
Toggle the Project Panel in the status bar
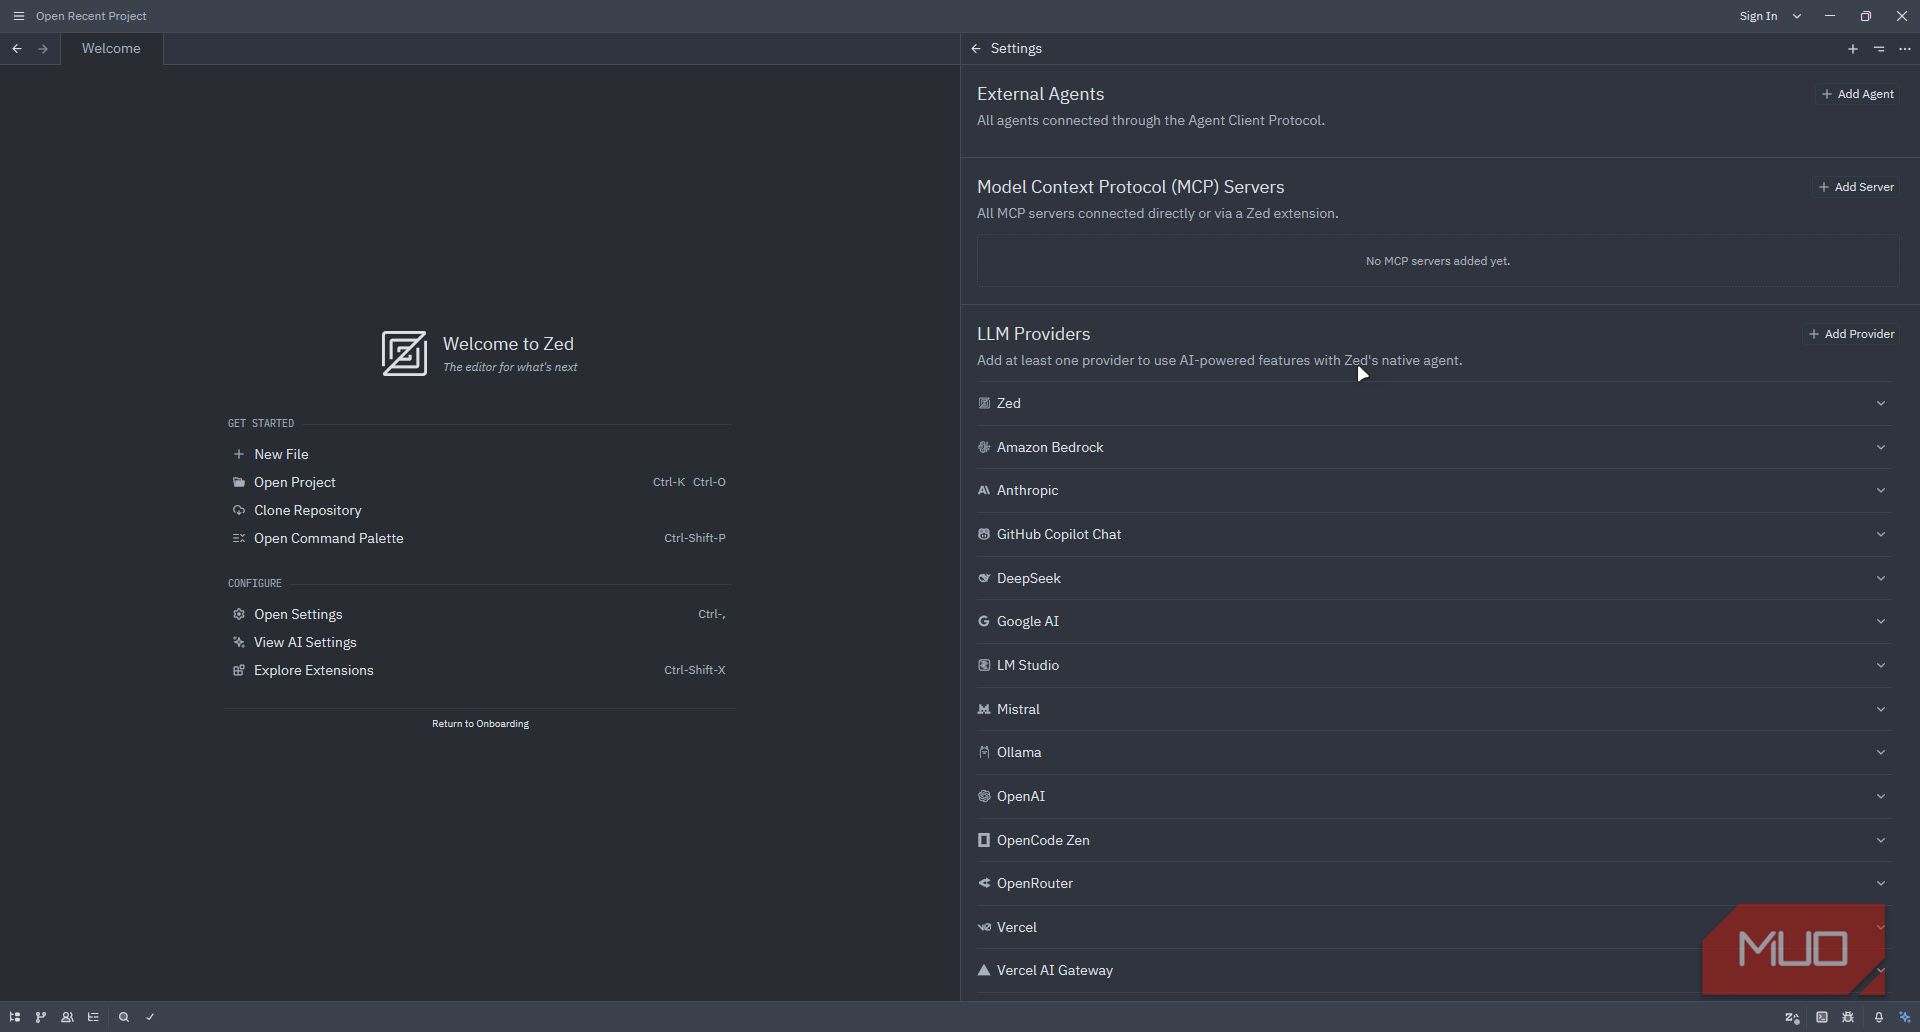coord(15,1017)
